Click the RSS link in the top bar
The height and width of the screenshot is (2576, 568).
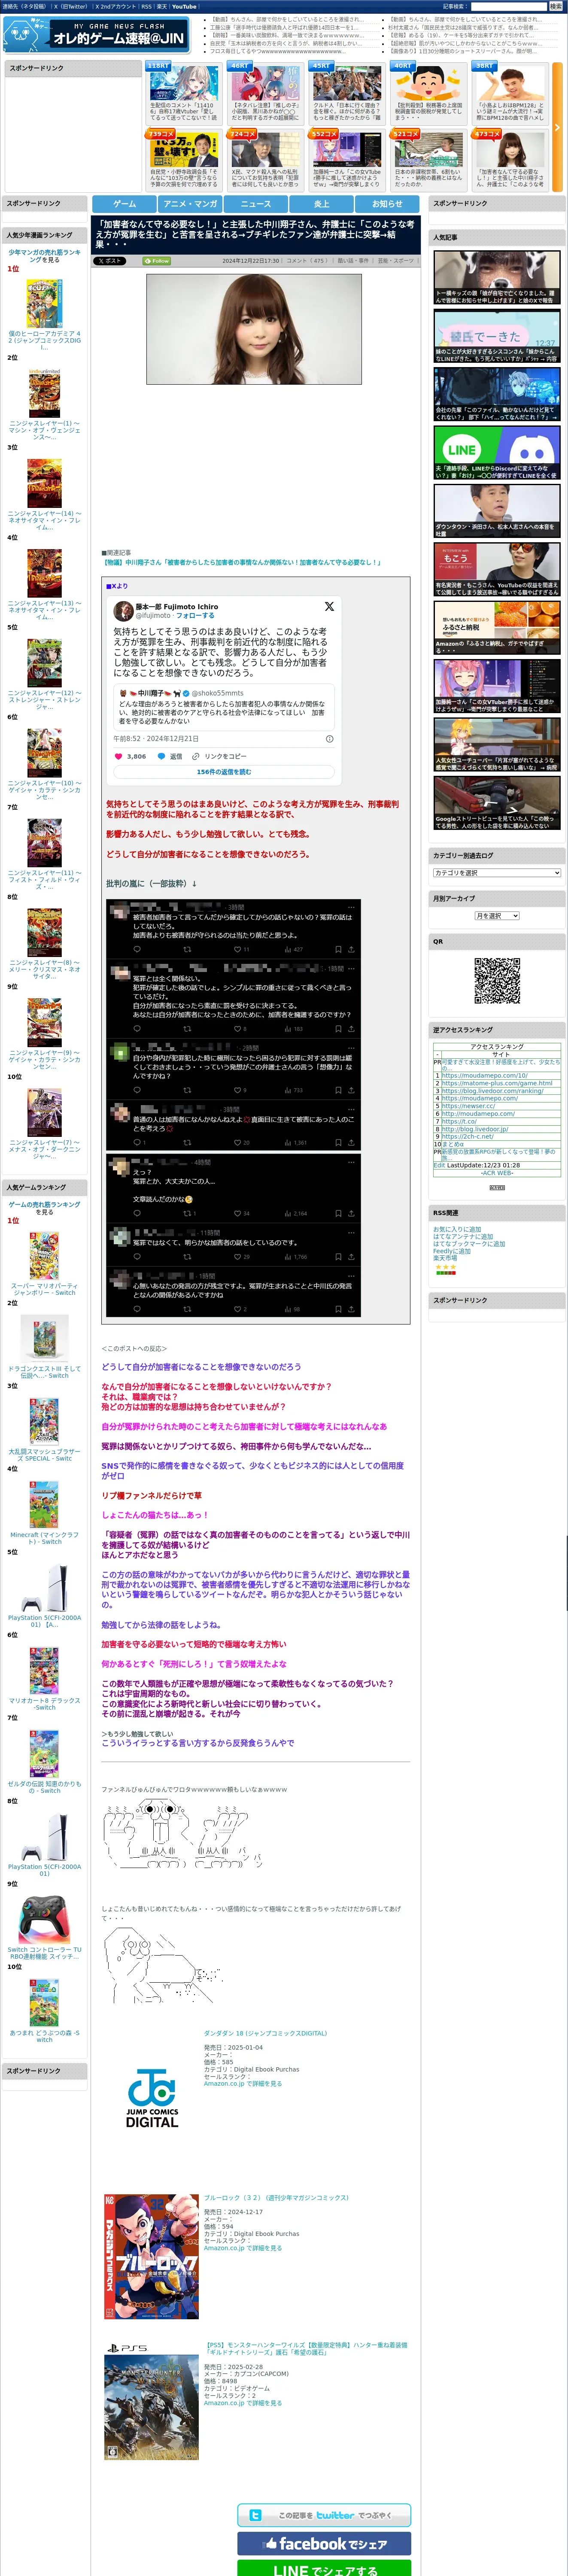146,6
